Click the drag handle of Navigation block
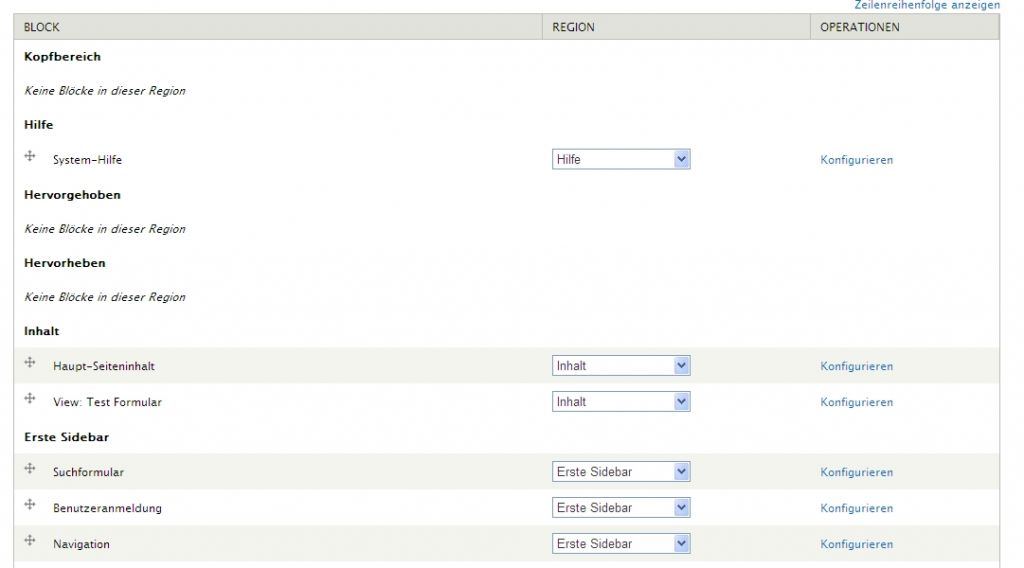 pyautogui.click(x=30, y=541)
